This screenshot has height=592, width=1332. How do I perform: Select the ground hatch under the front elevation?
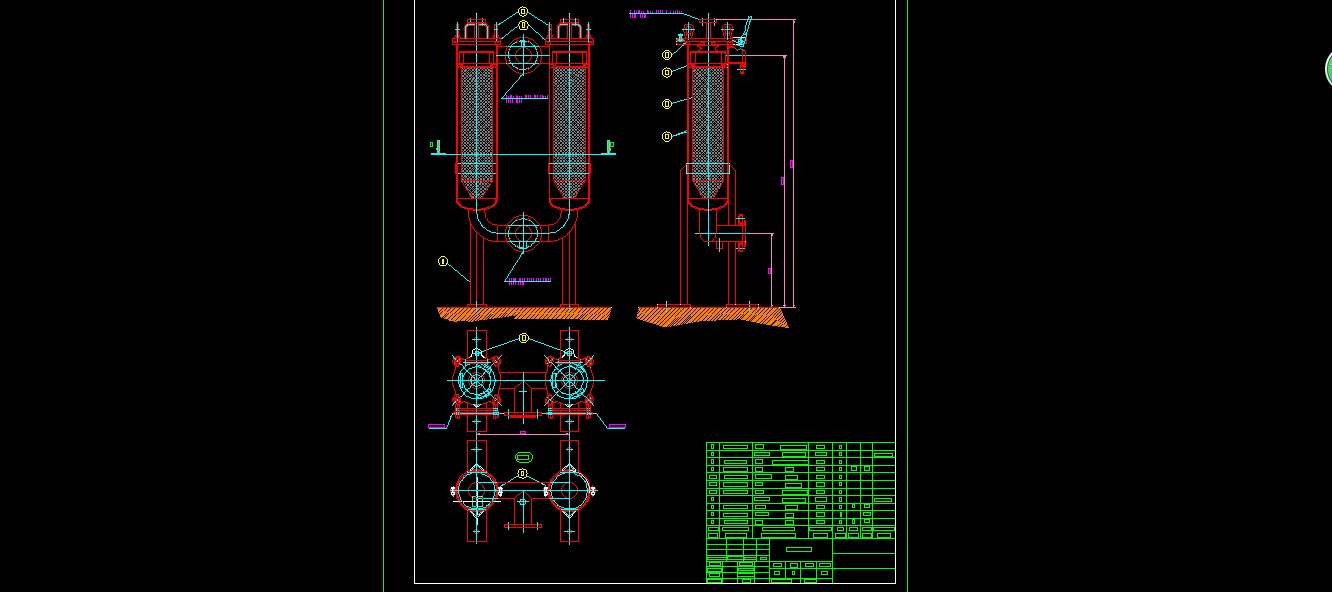click(x=525, y=313)
